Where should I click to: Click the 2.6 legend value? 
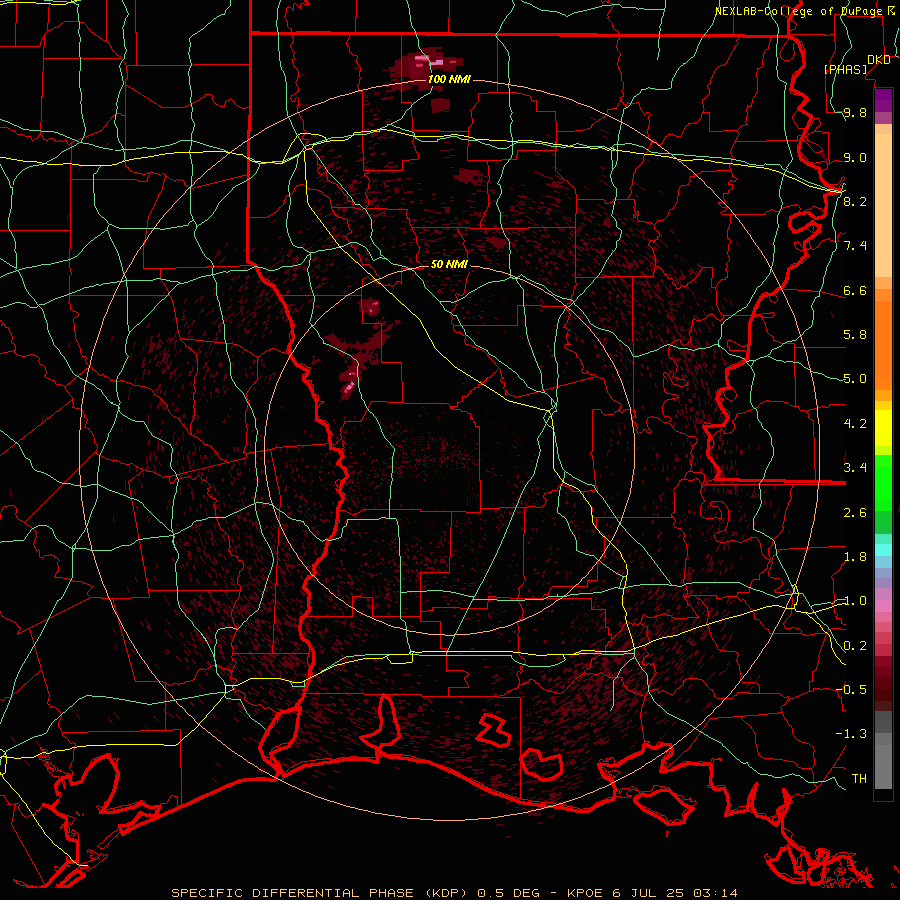click(855, 513)
